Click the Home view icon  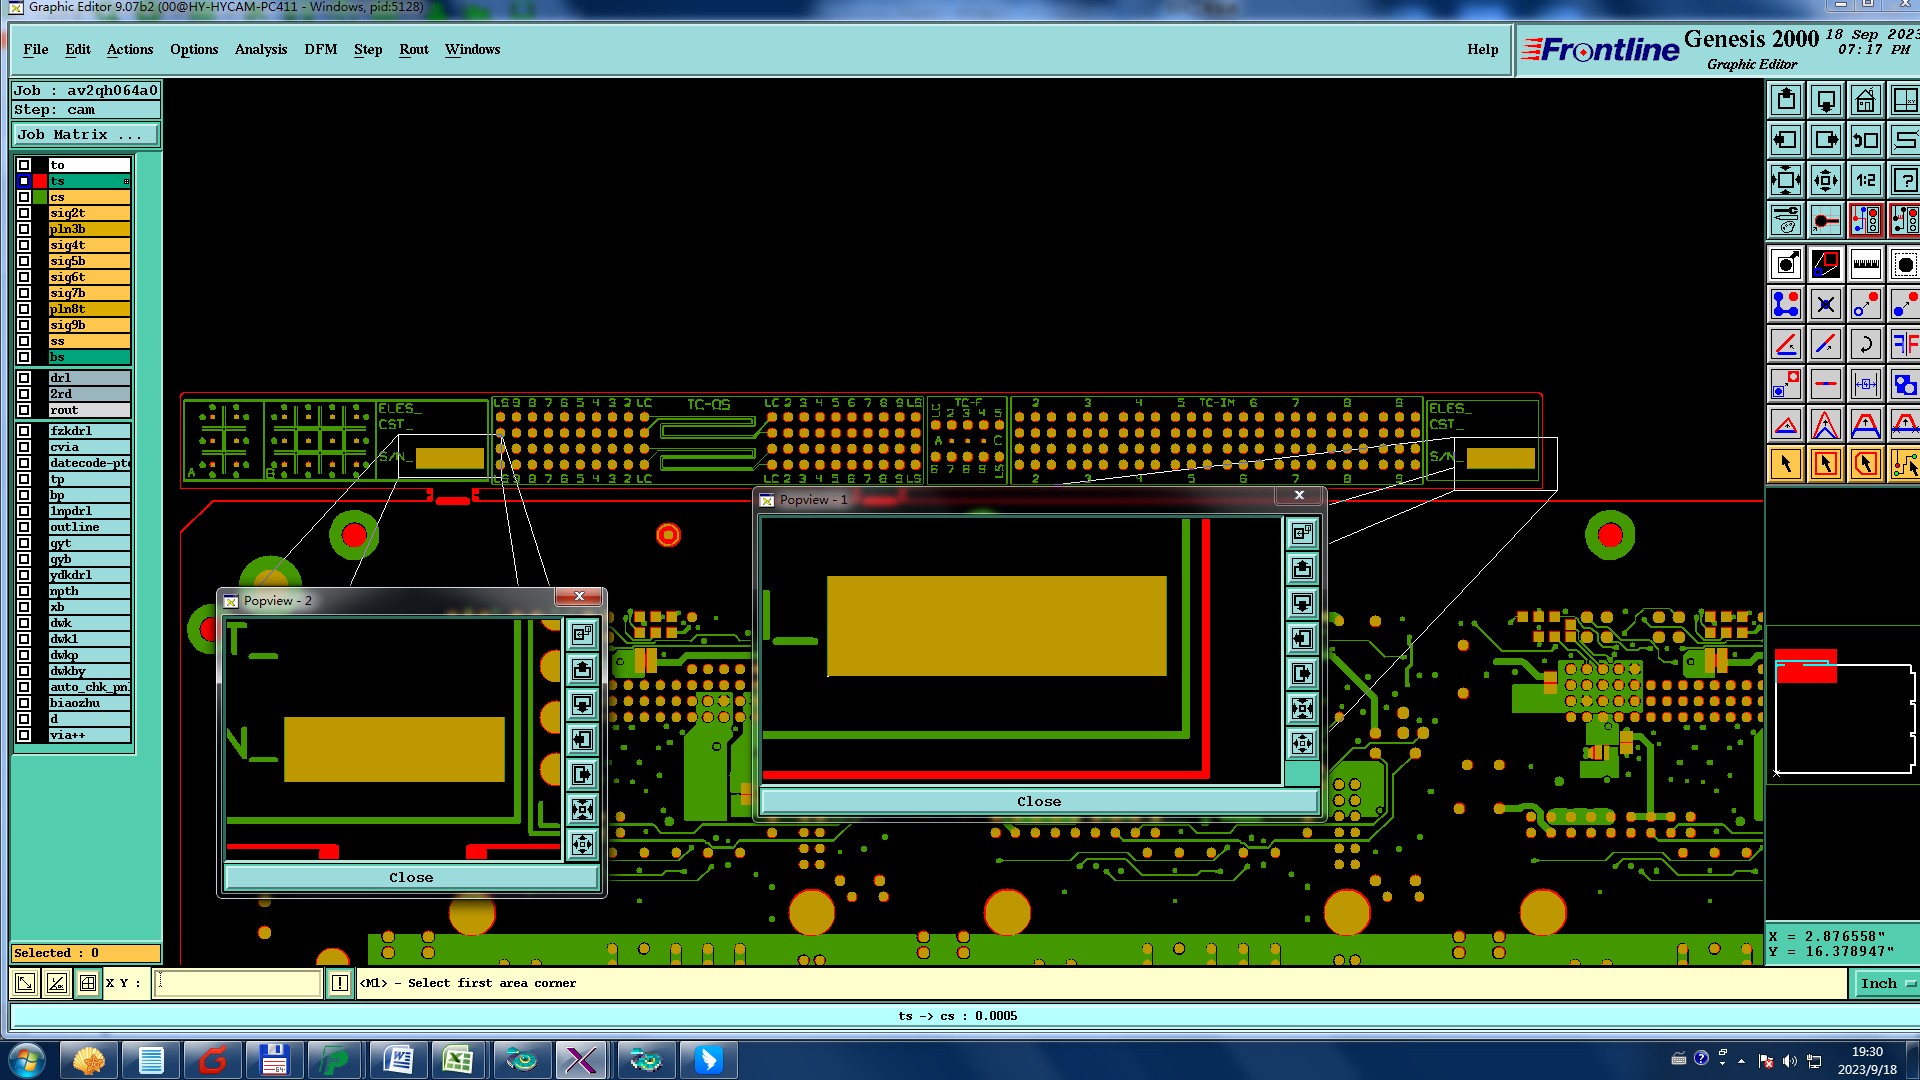1865,101
